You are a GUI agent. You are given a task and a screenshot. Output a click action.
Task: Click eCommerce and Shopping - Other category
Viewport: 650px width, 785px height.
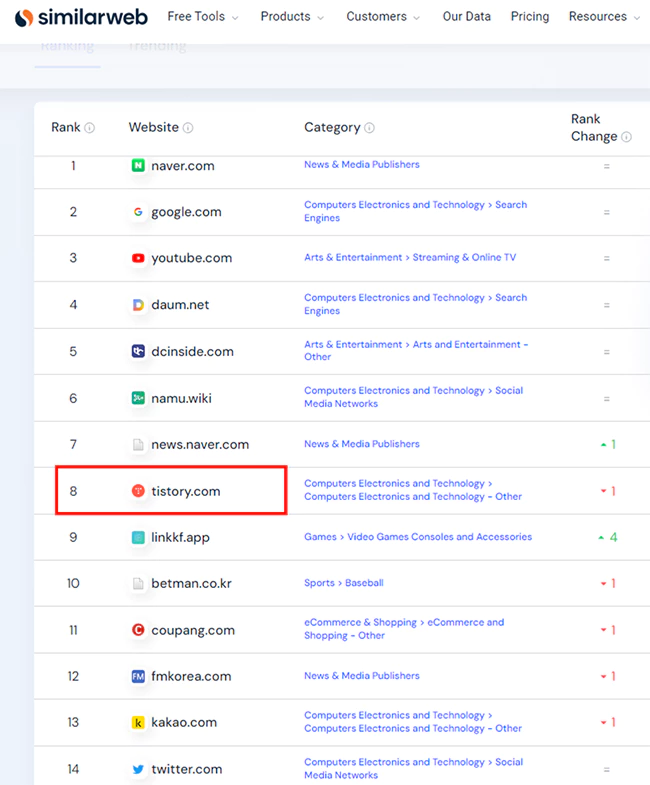pyautogui.click(x=404, y=629)
